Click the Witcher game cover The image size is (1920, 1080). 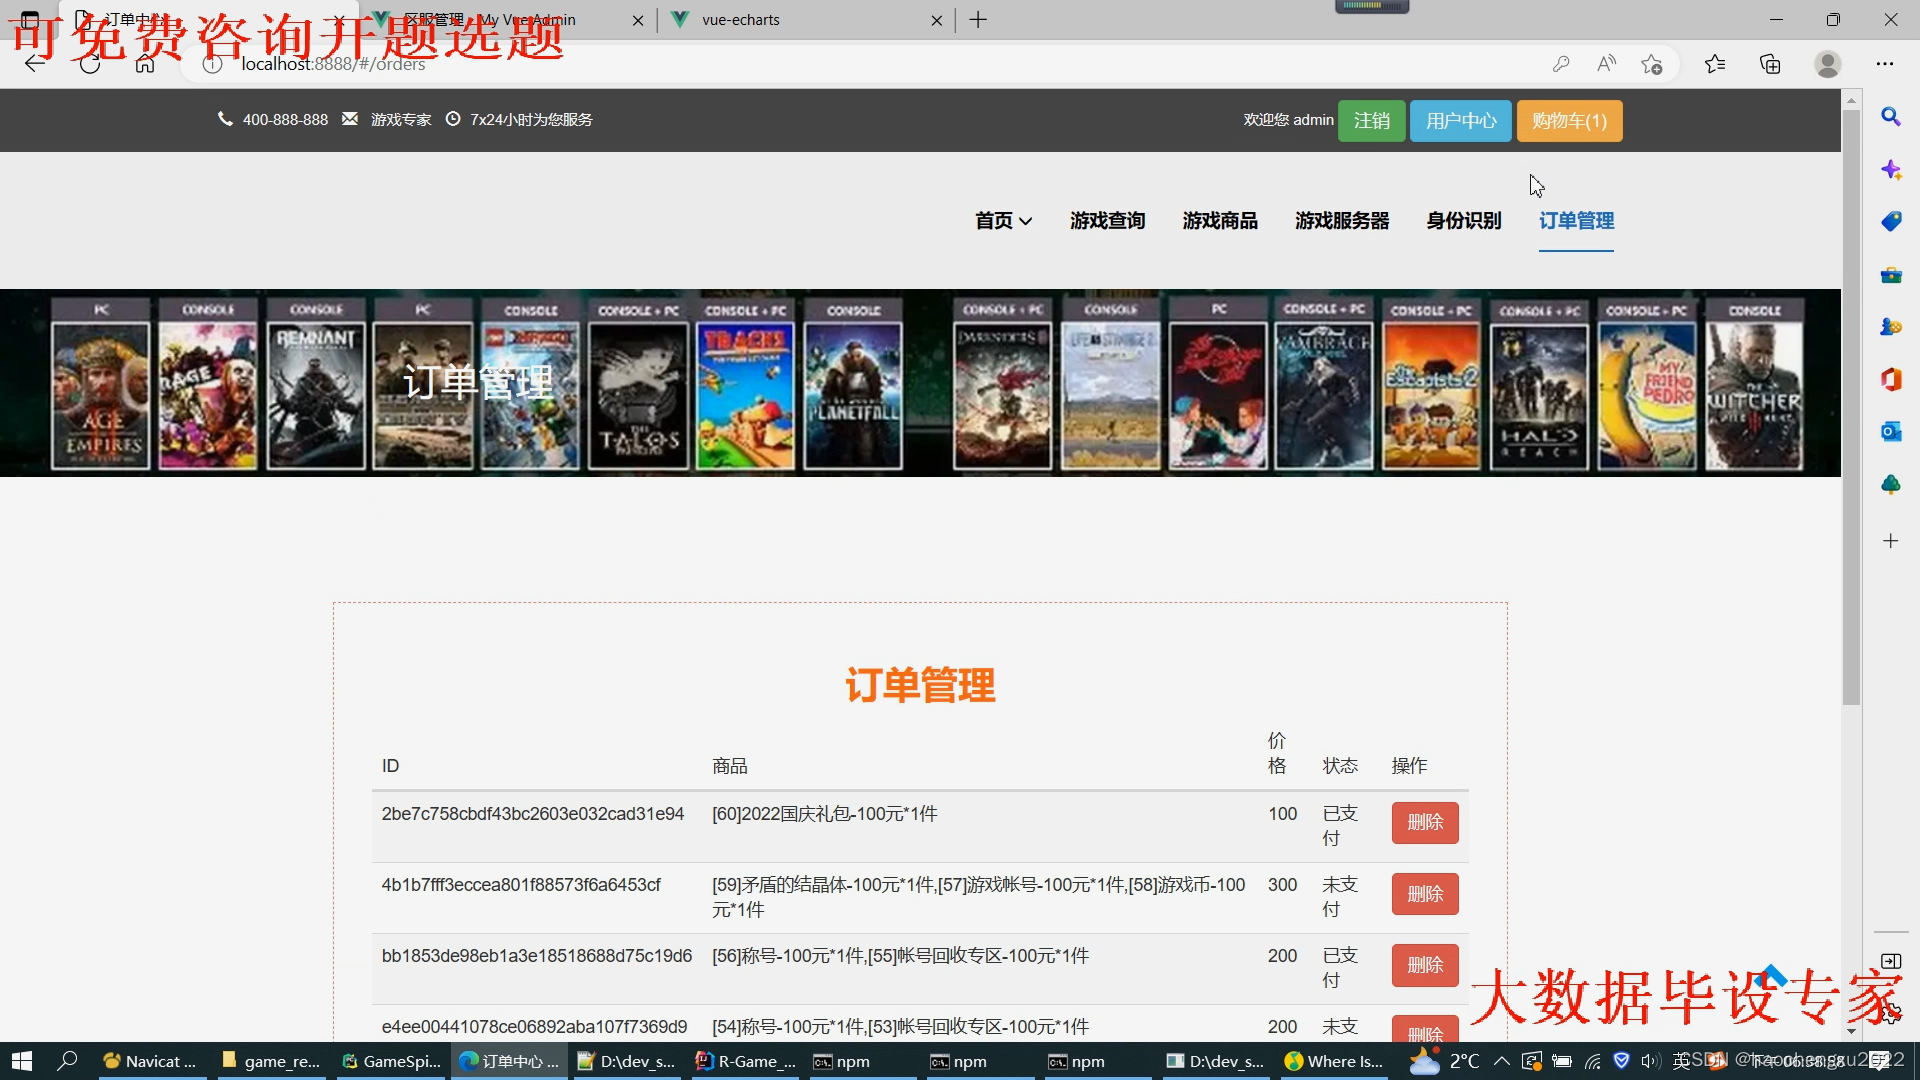pyautogui.click(x=1754, y=395)
